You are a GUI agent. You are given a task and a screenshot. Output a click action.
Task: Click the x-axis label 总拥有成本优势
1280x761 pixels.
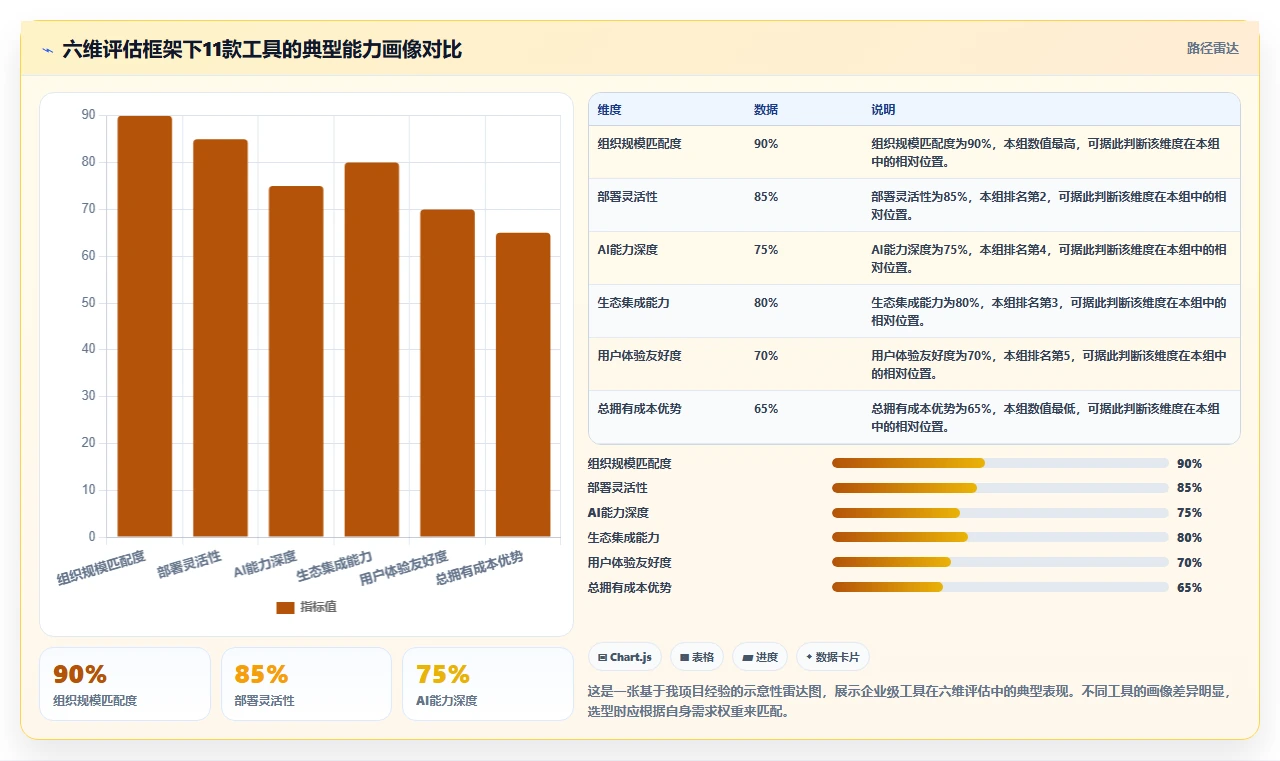coord(479,567)
